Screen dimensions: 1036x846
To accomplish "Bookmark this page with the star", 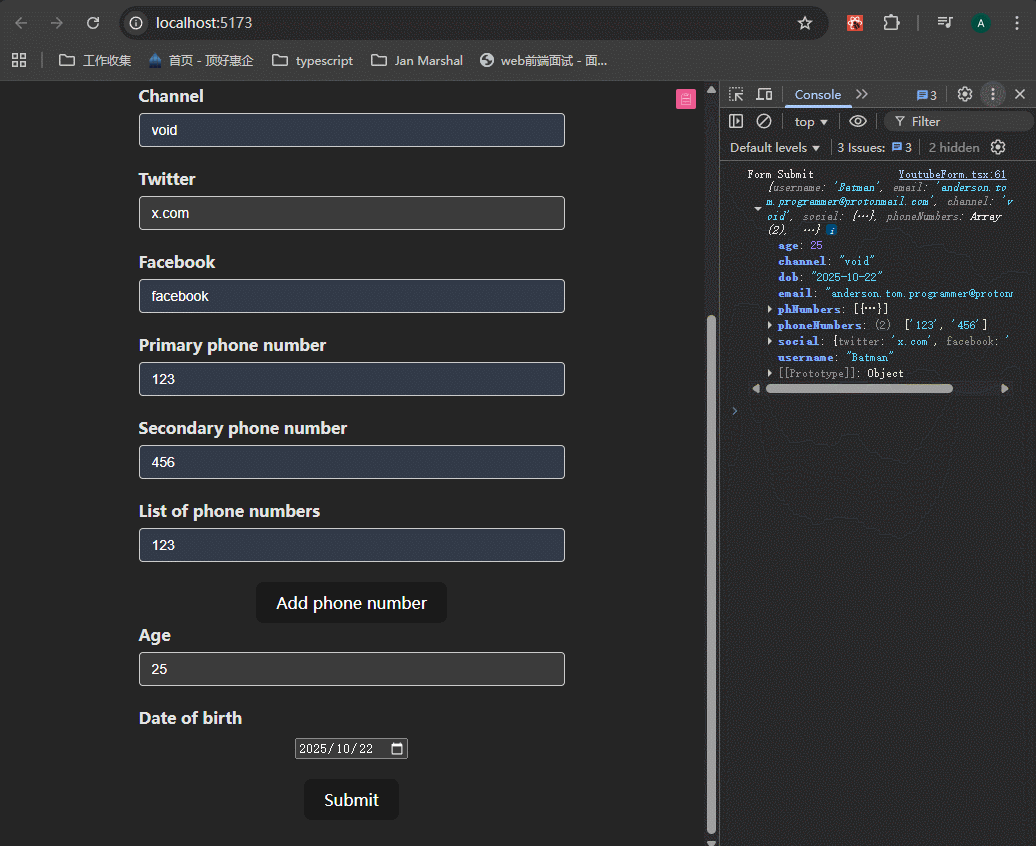I will (805, 23).
